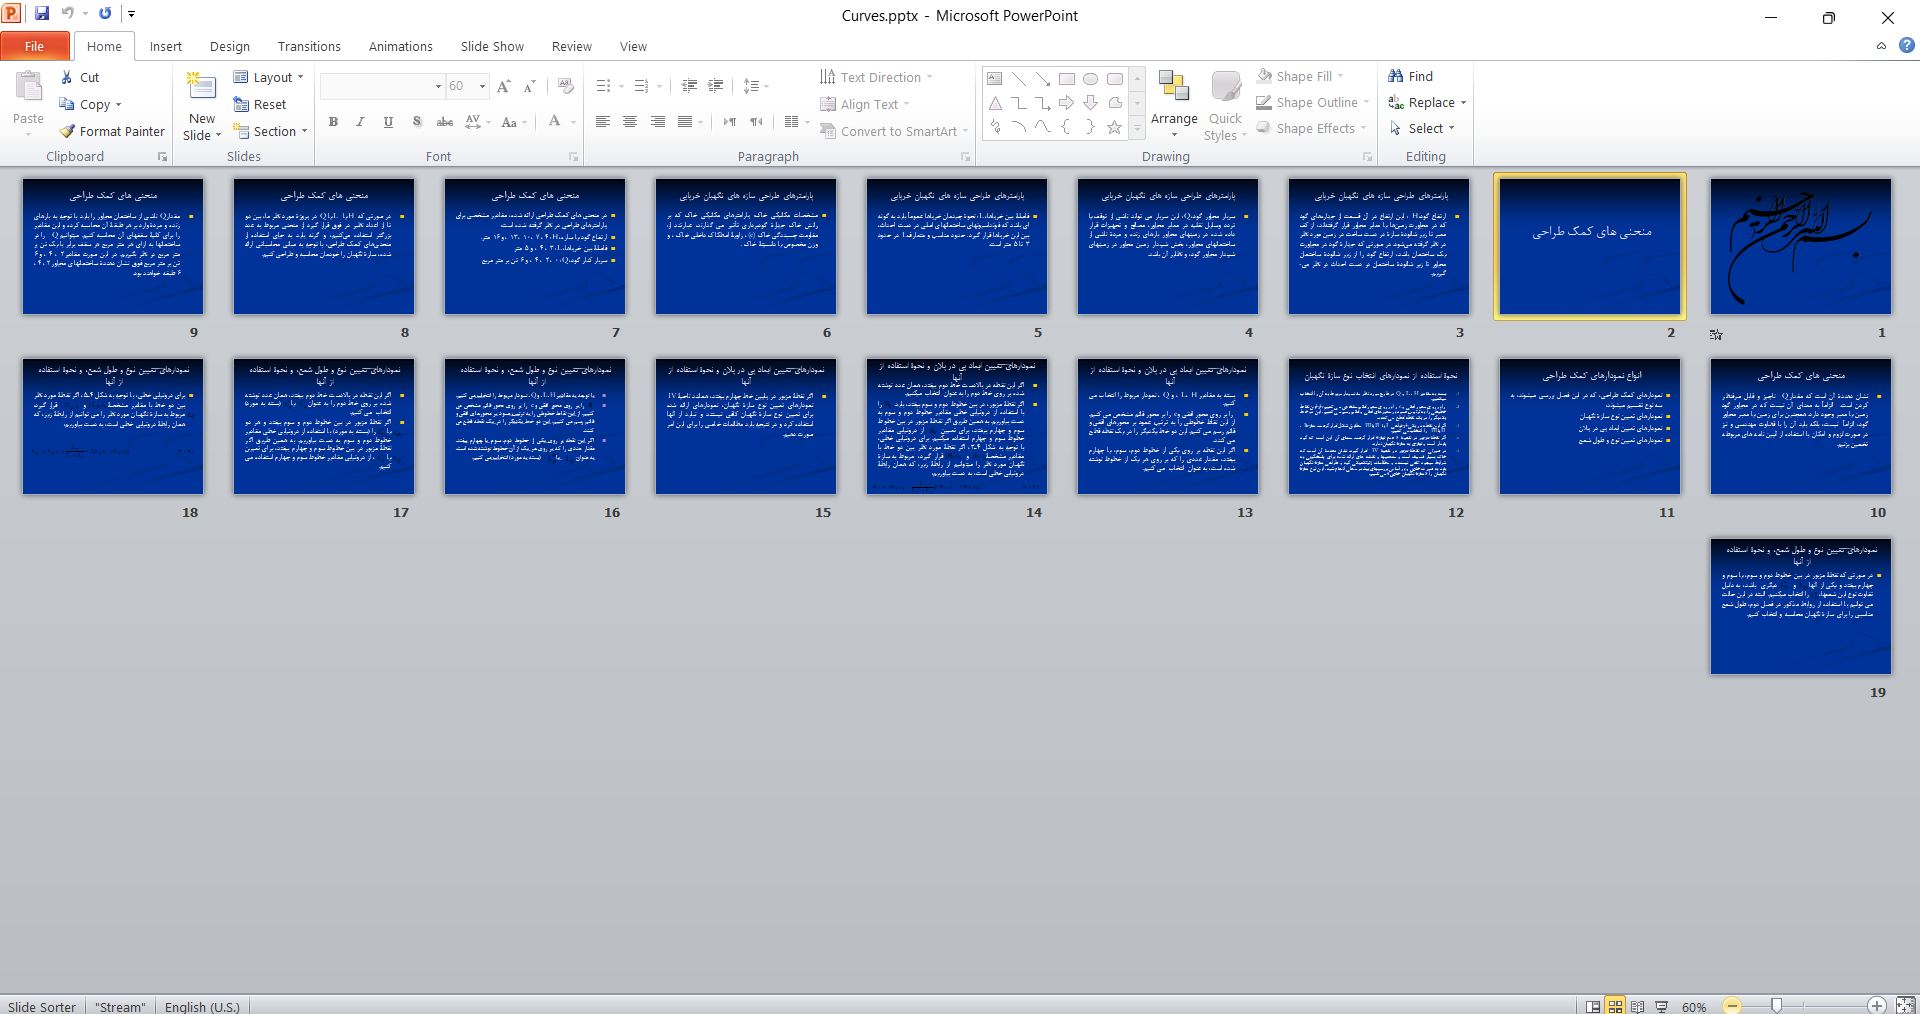
Task: Click the Repeat icon in quick access toolbar
Action: [105, 14]
